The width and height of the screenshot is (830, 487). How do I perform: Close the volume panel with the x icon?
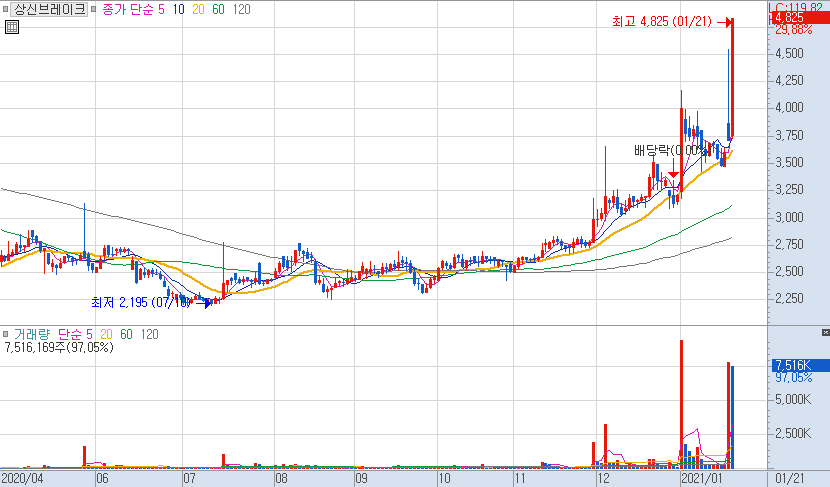coord(825,332)
